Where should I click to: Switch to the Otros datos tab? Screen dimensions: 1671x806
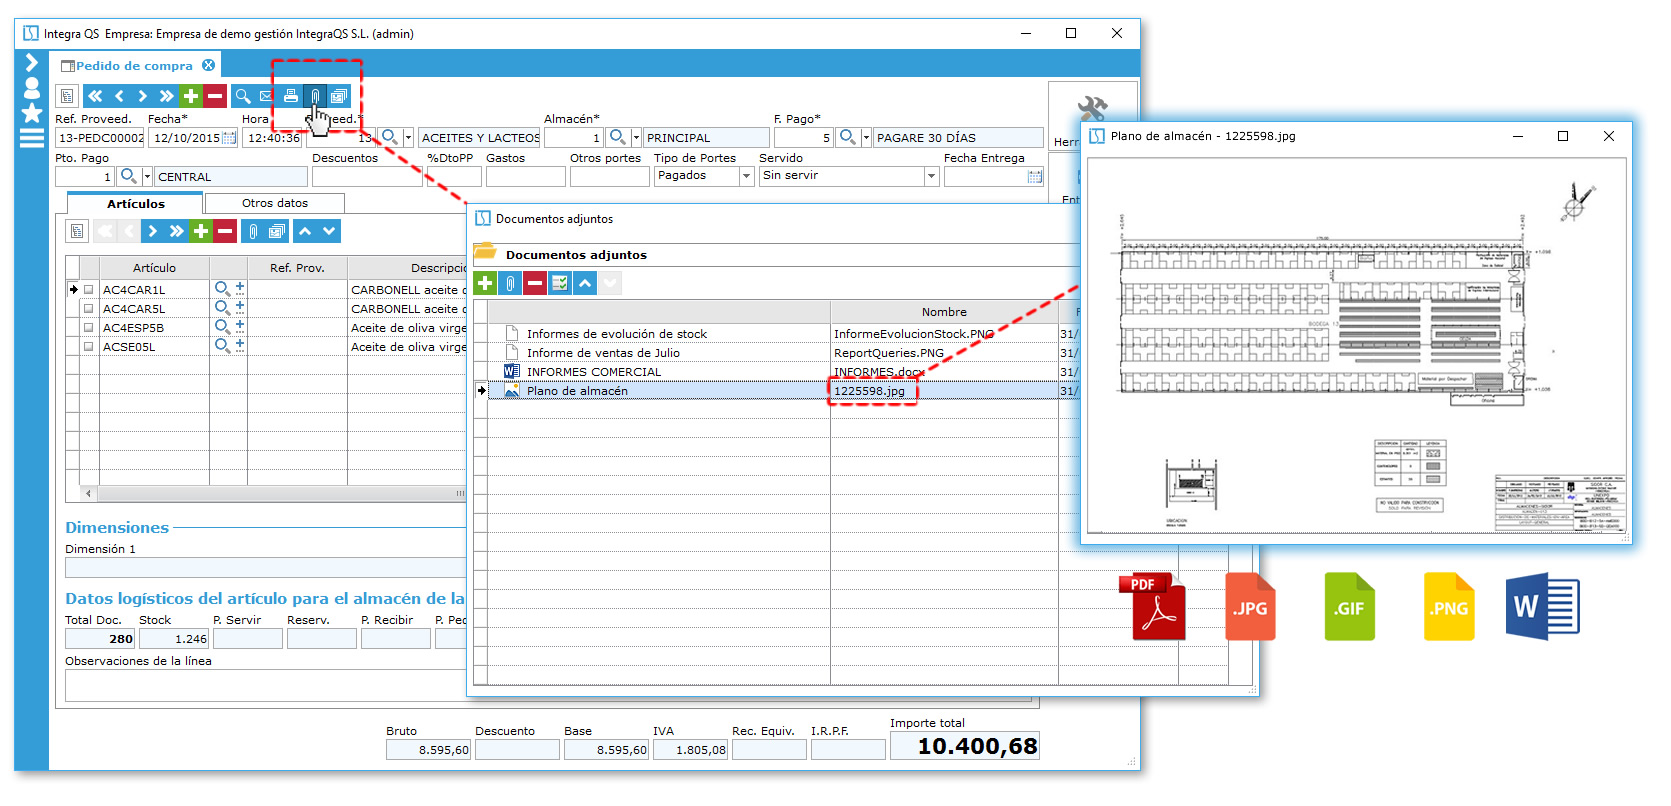click(x=275, y=203)
